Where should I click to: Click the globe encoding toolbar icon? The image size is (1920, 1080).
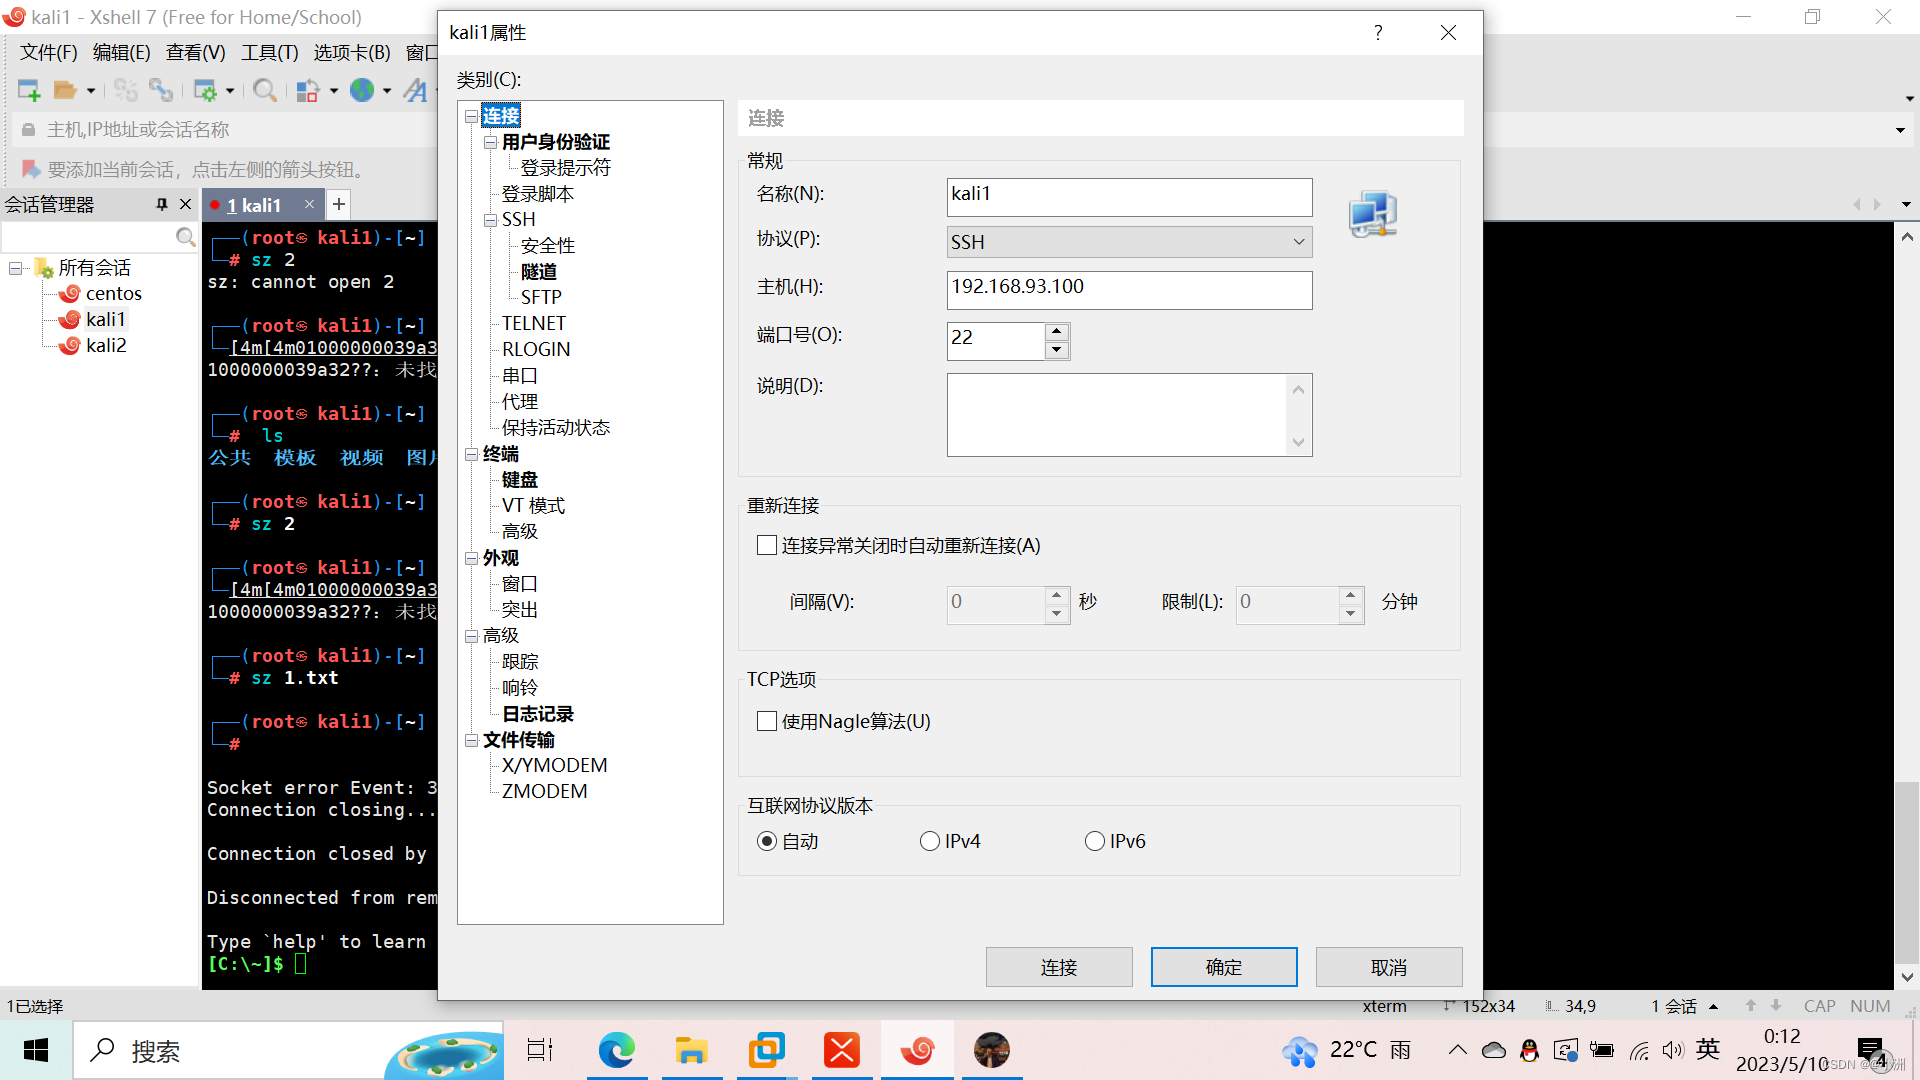coord(362,90)
